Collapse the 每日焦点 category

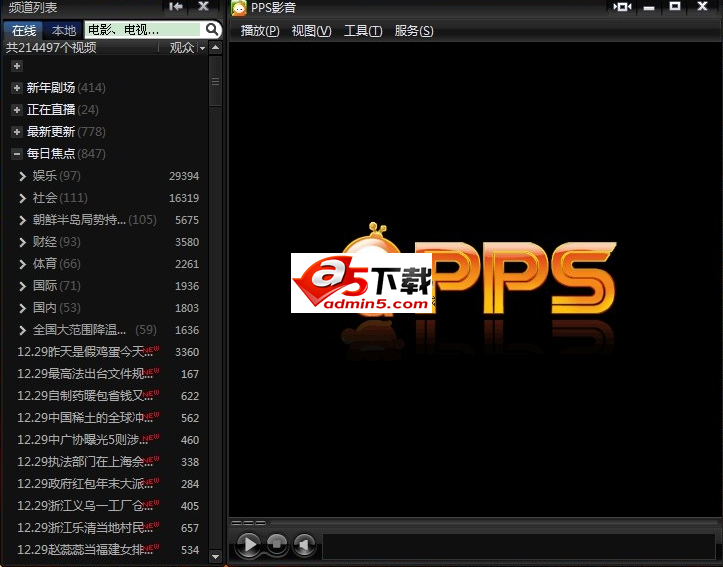[x=17, y=154]
